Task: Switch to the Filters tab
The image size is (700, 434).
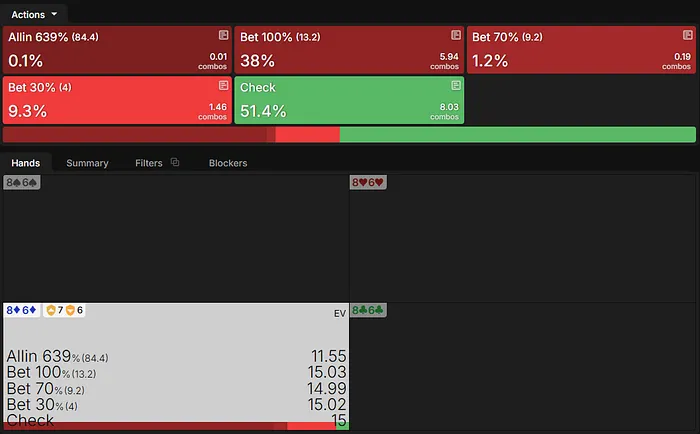Action: click(148, 163)
